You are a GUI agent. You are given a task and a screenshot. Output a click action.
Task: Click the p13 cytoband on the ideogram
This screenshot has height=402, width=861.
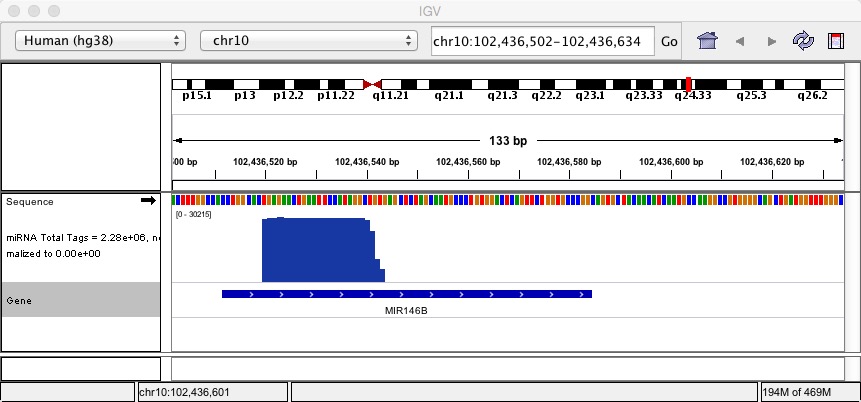point(245,85)
